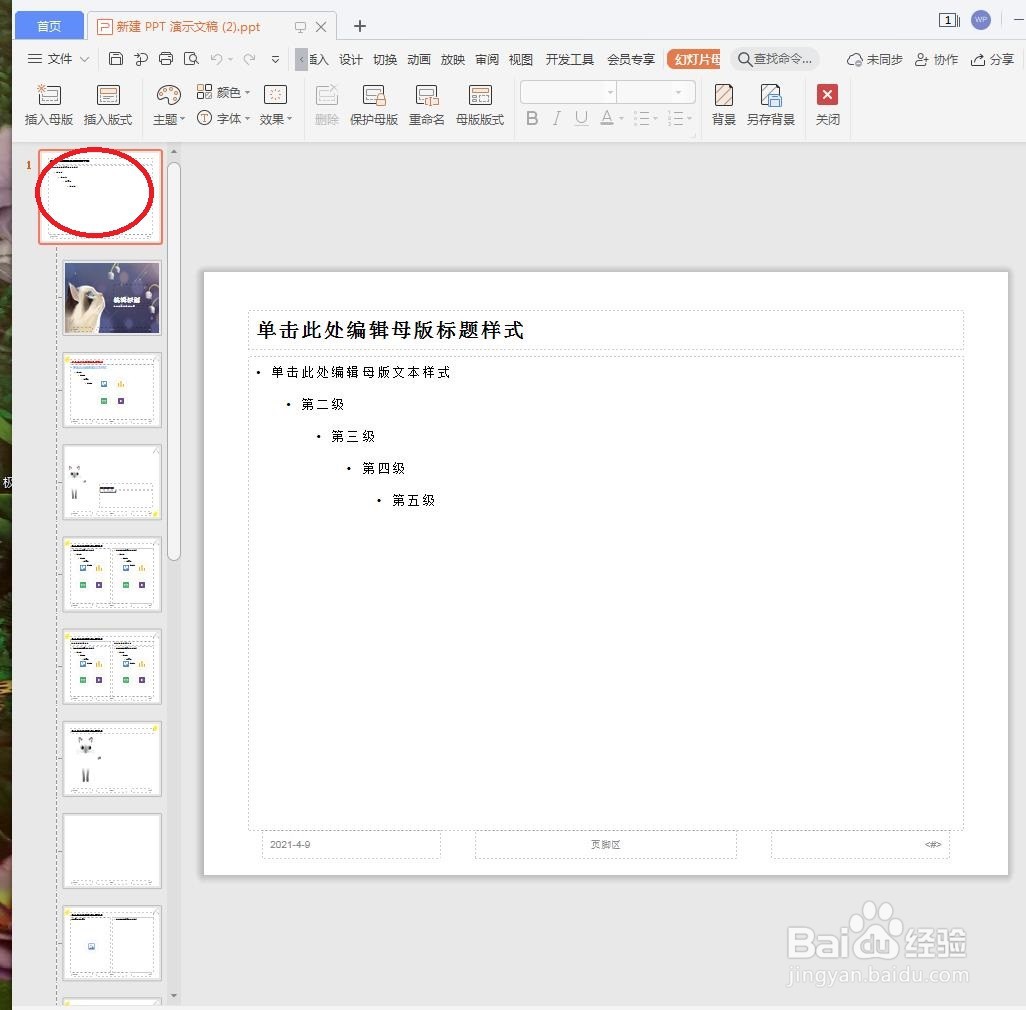Select the first slide master thumbnail

(100, 196)
